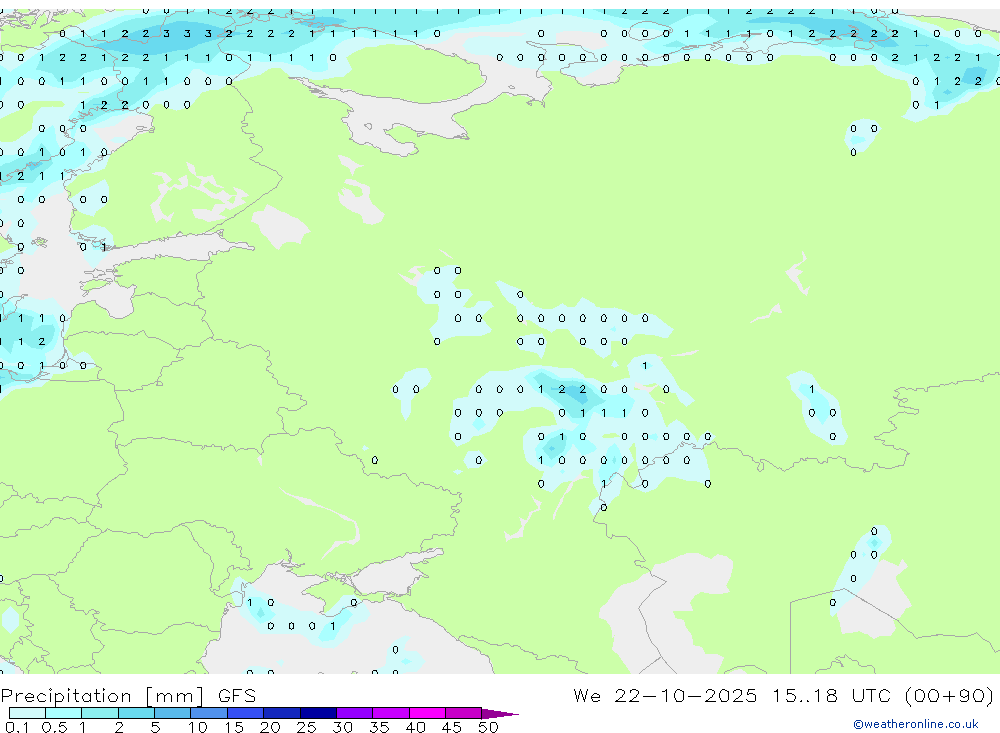Pick legend swatch between 5 and 10

click(173, 713)
